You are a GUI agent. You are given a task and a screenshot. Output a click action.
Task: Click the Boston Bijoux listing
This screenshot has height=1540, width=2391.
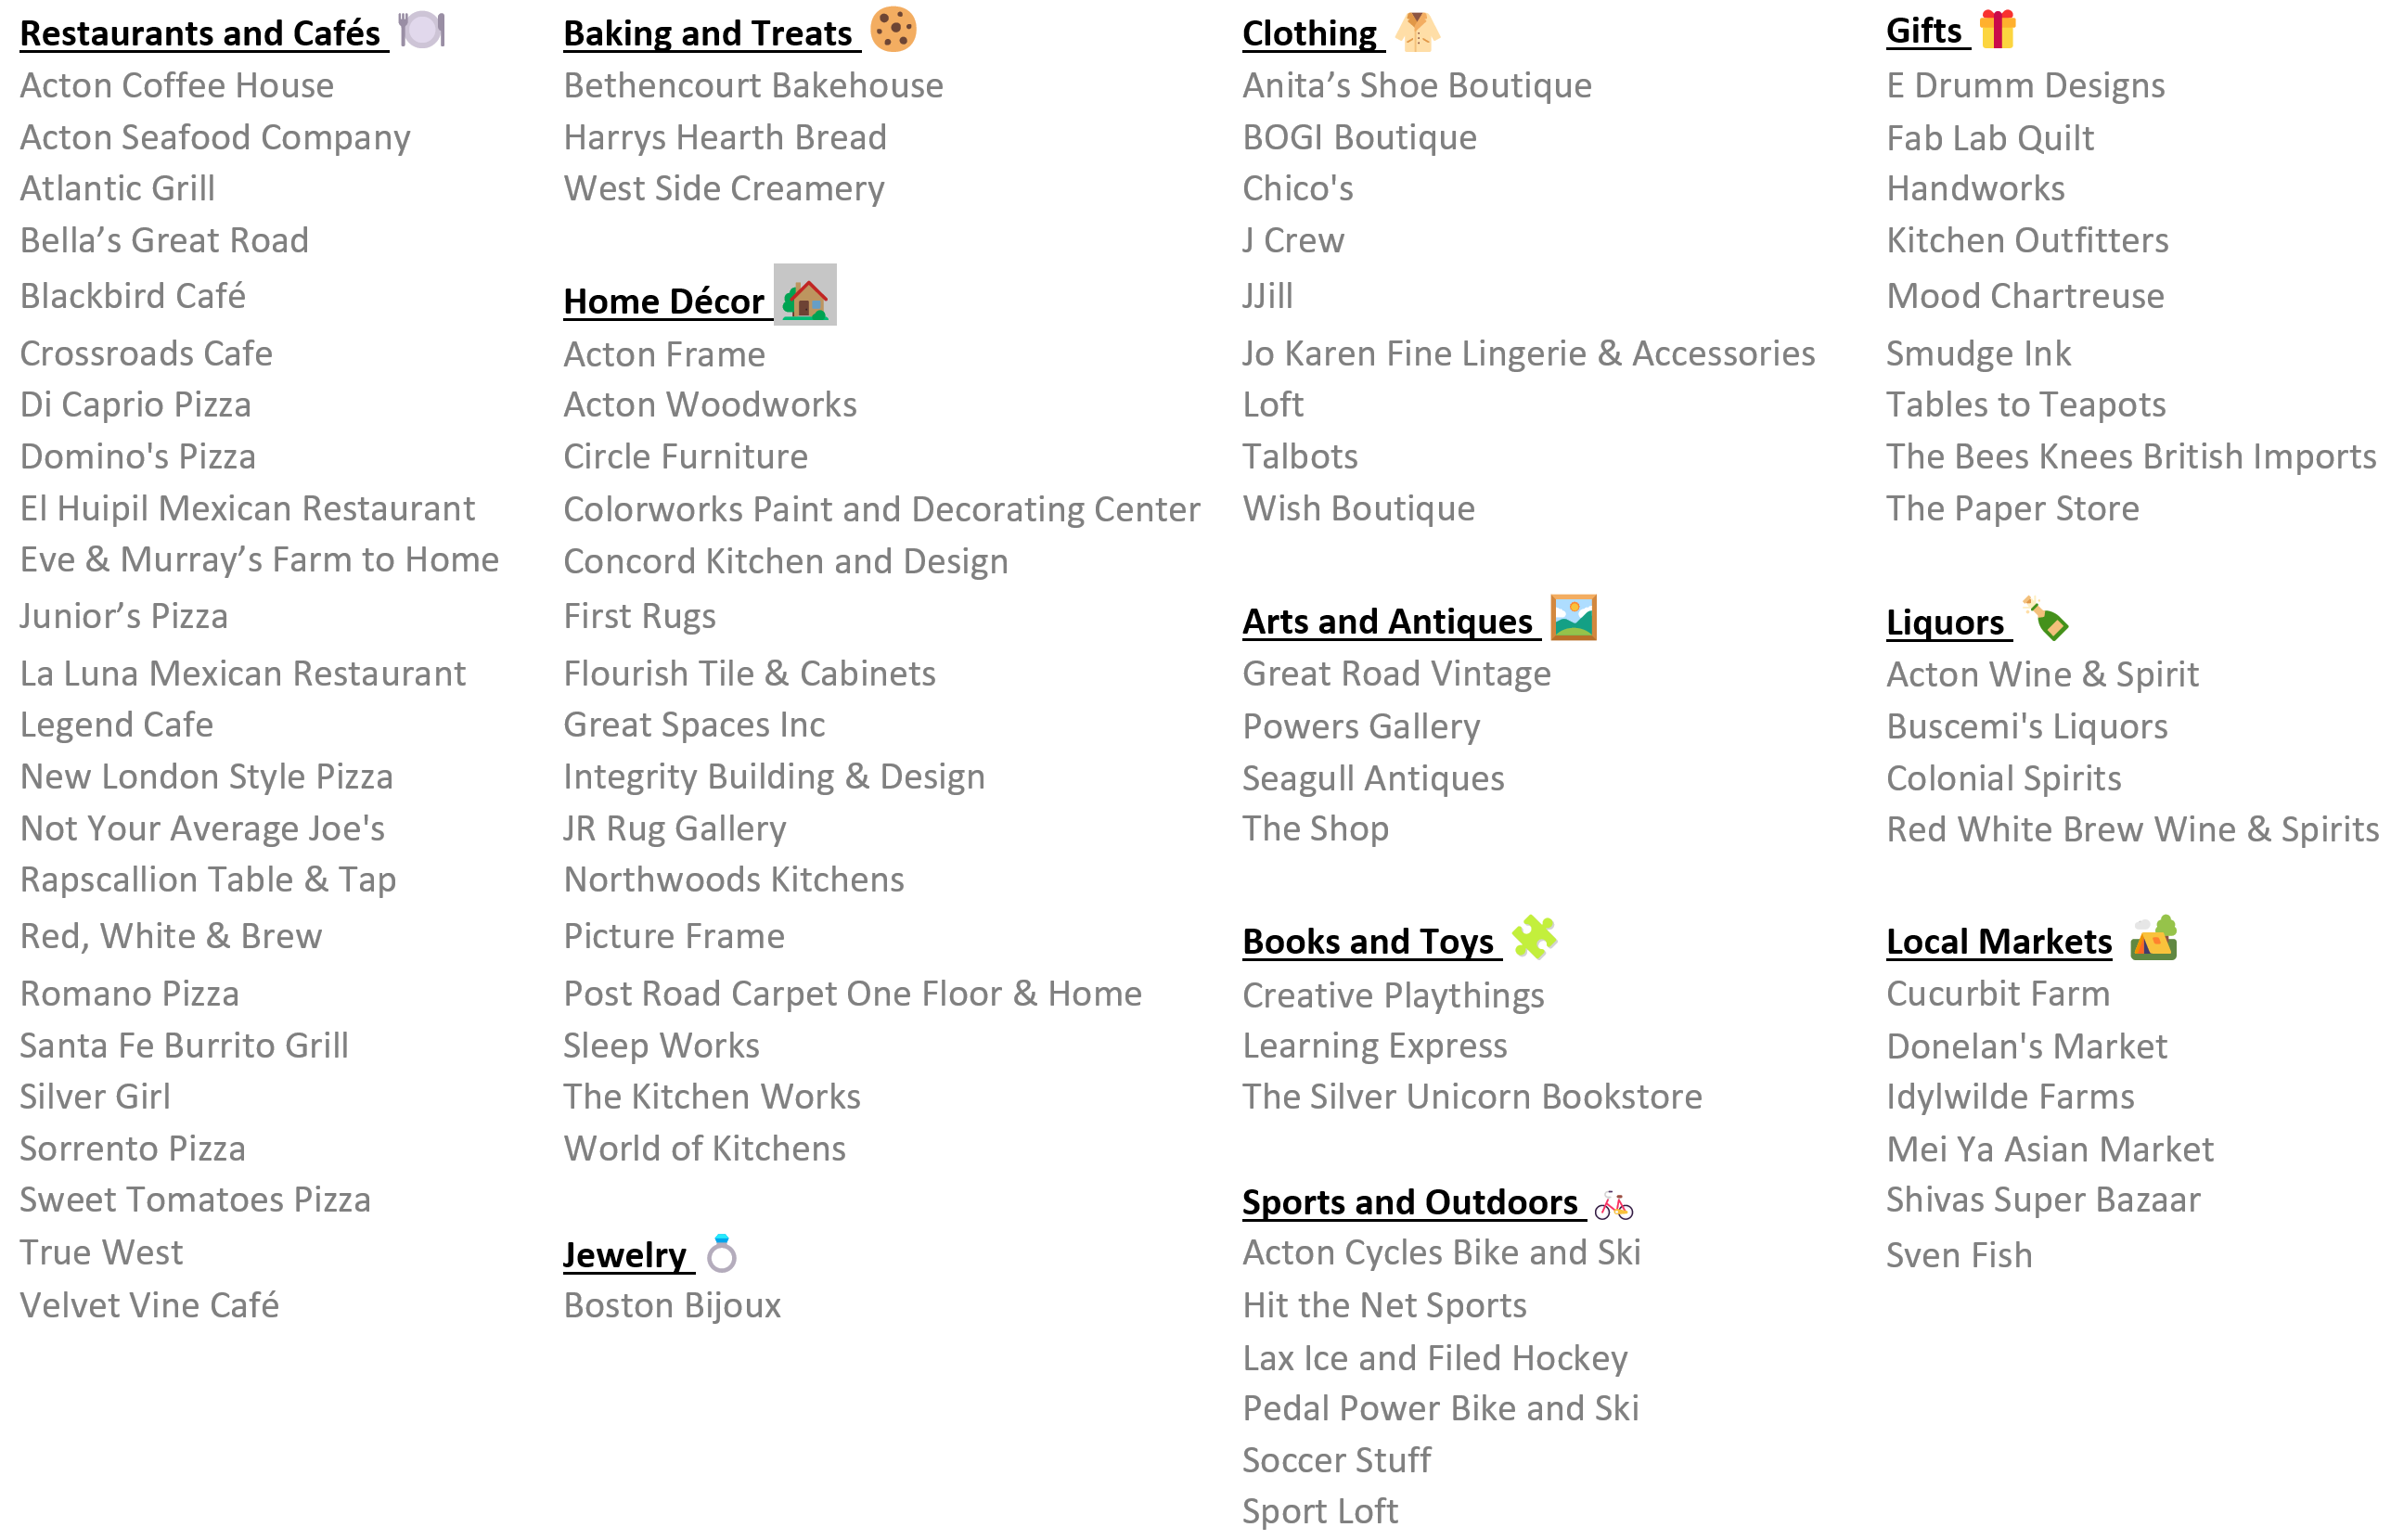pos(672,1305)
